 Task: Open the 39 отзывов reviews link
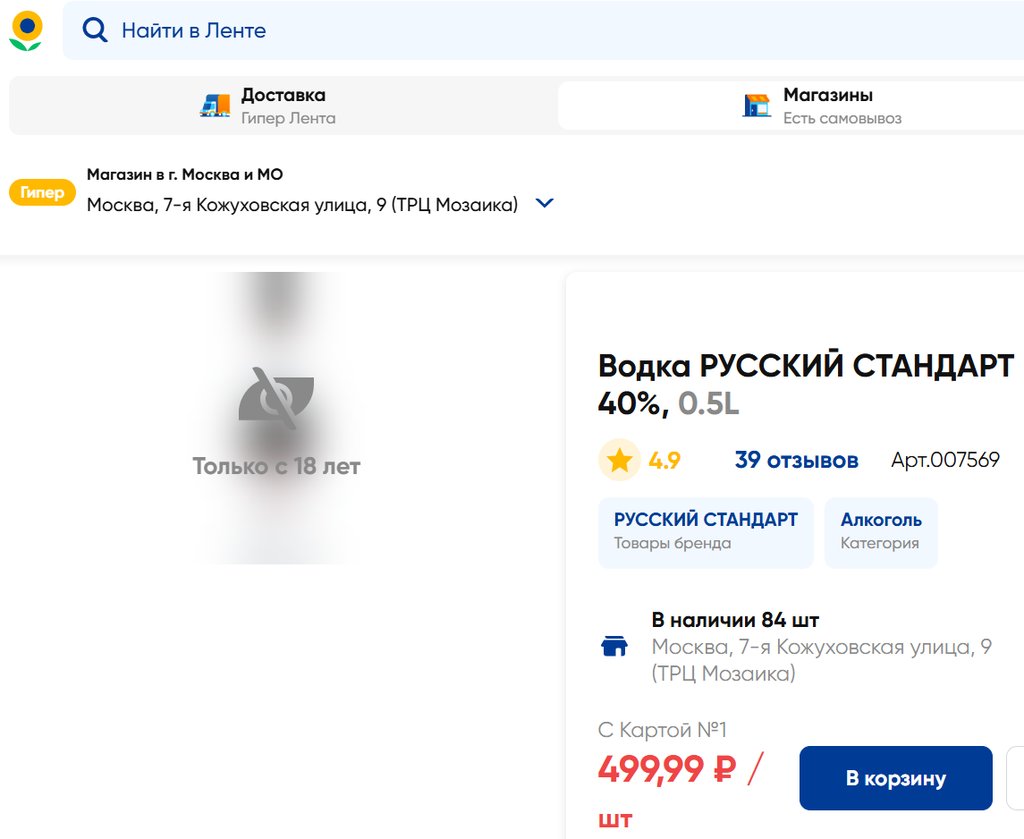(796, 460)
